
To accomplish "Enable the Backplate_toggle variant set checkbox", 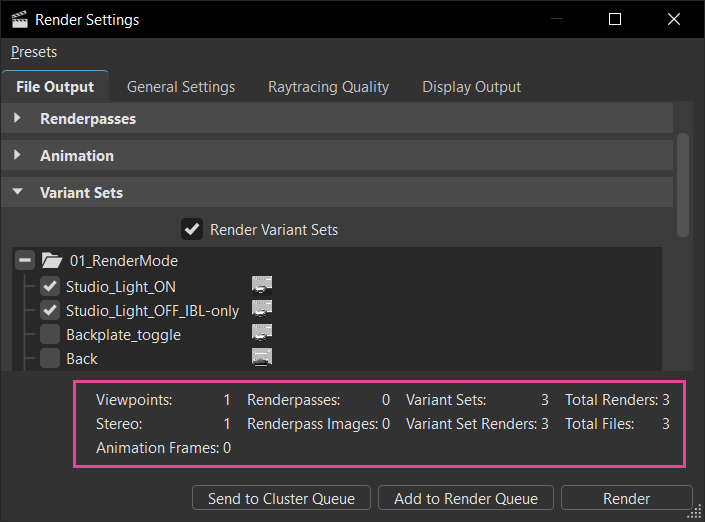I will tap(50, 334).
